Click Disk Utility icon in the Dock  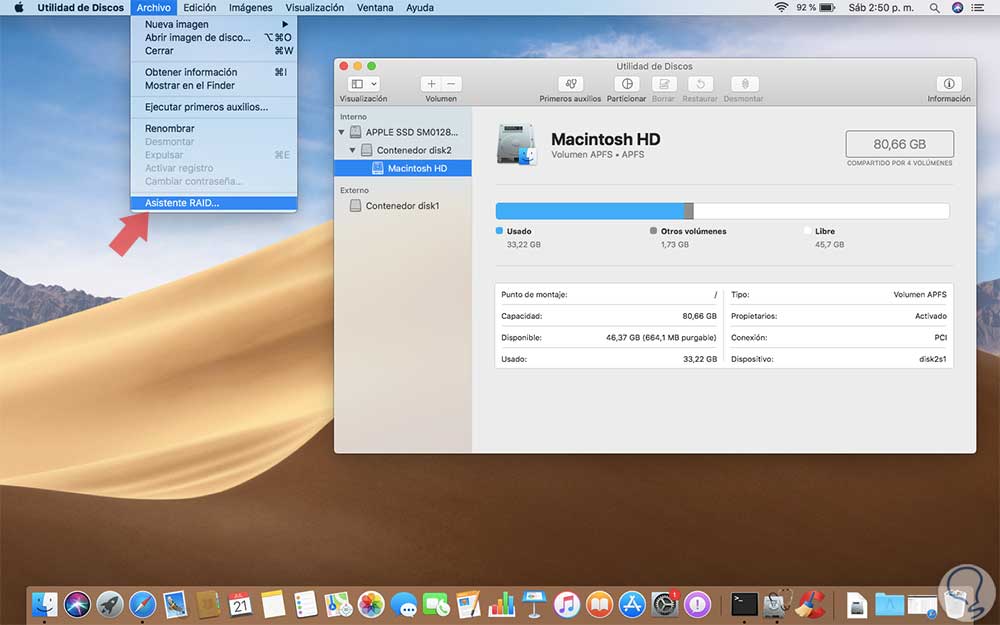(777, 604)
